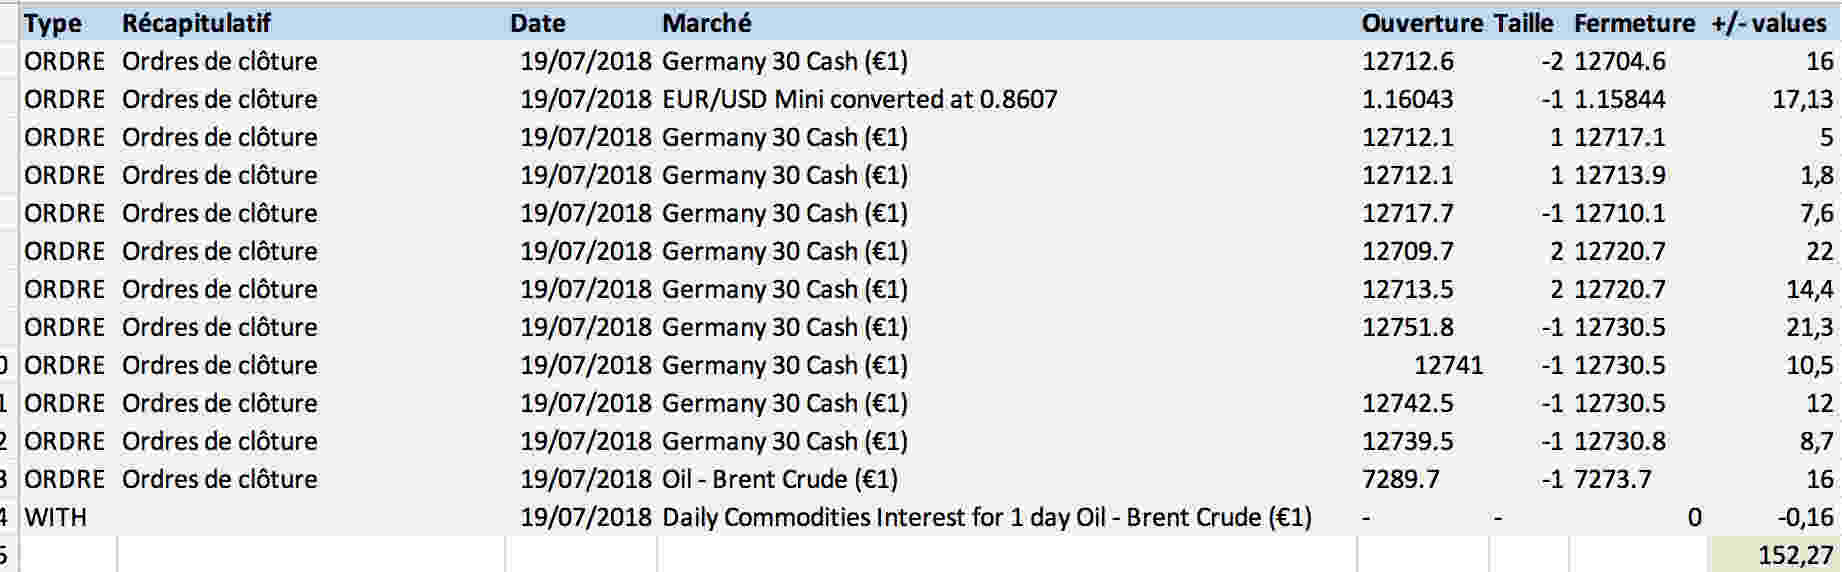Click the Date column header

(538, 23)
